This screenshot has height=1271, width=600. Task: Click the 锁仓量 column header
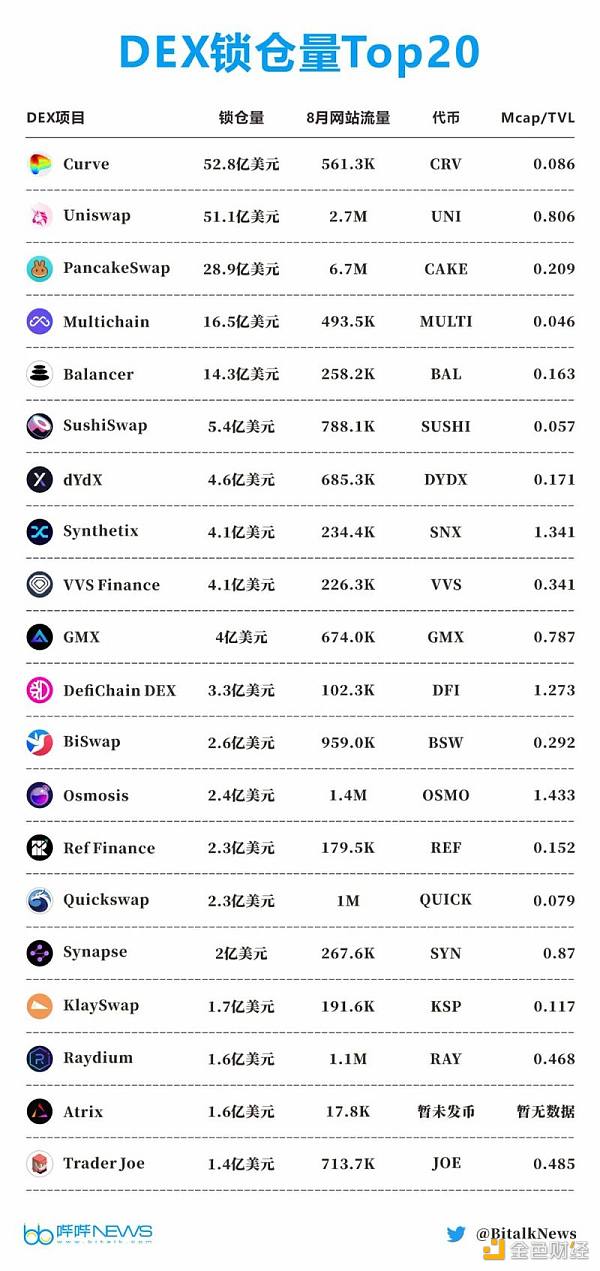click(241, 118)
